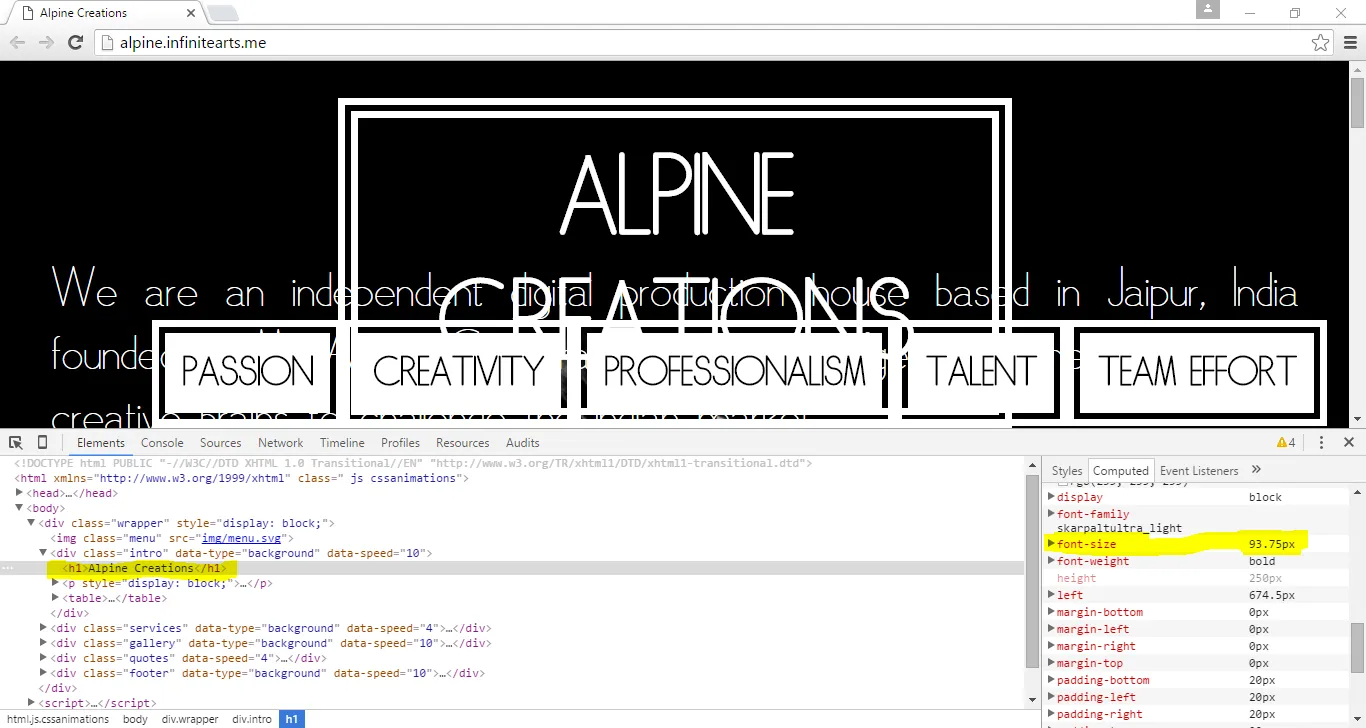1366x728 pixels.
Task: Switch to the Elements tab
Action: coord(101,443)
